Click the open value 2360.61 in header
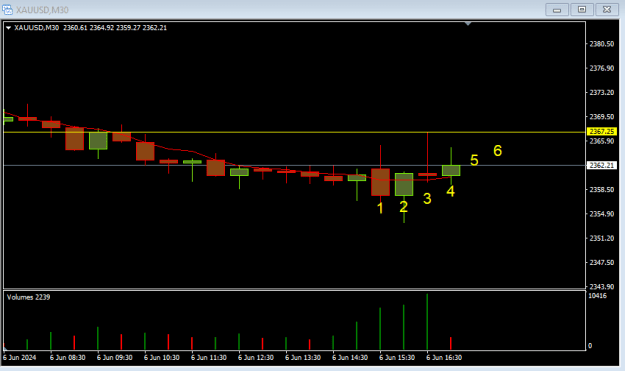 pos(75,28)
